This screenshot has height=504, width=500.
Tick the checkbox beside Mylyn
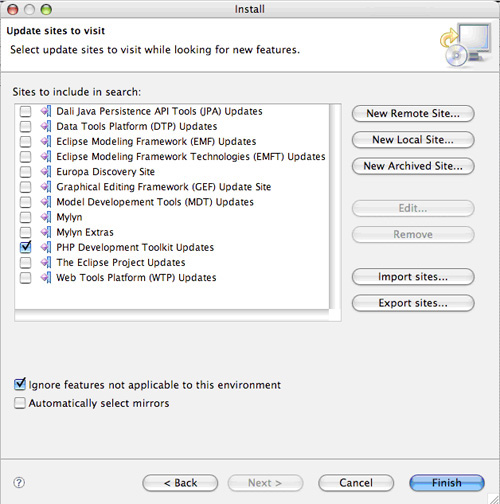point(25,217)
